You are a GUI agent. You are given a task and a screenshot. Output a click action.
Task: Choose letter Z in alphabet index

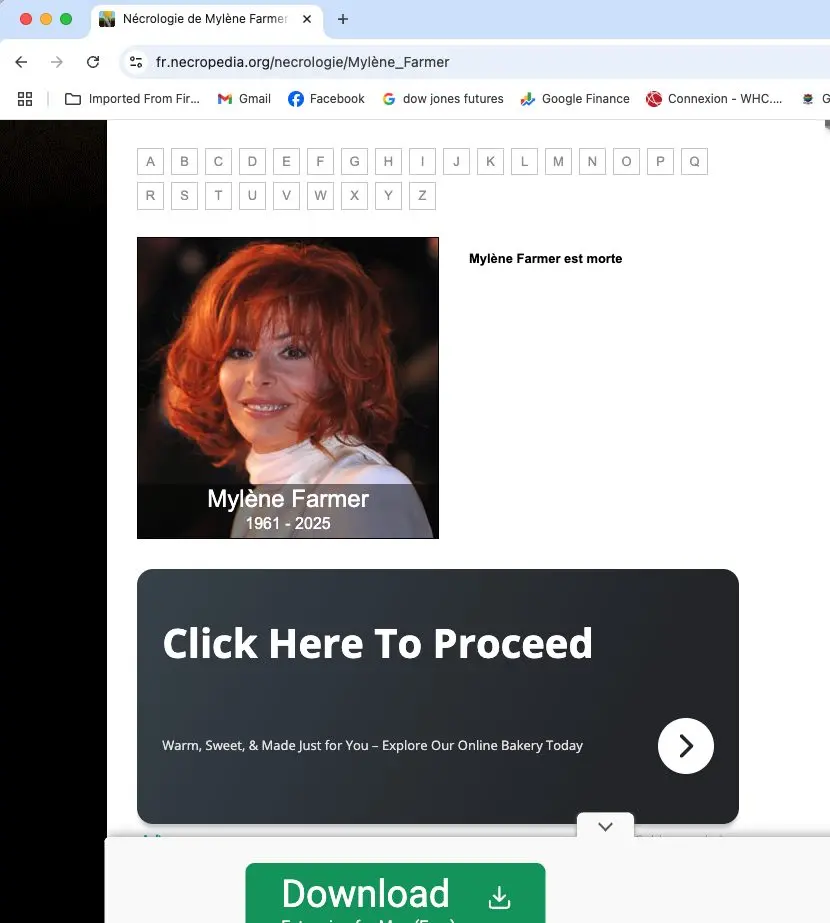point(422,196)
